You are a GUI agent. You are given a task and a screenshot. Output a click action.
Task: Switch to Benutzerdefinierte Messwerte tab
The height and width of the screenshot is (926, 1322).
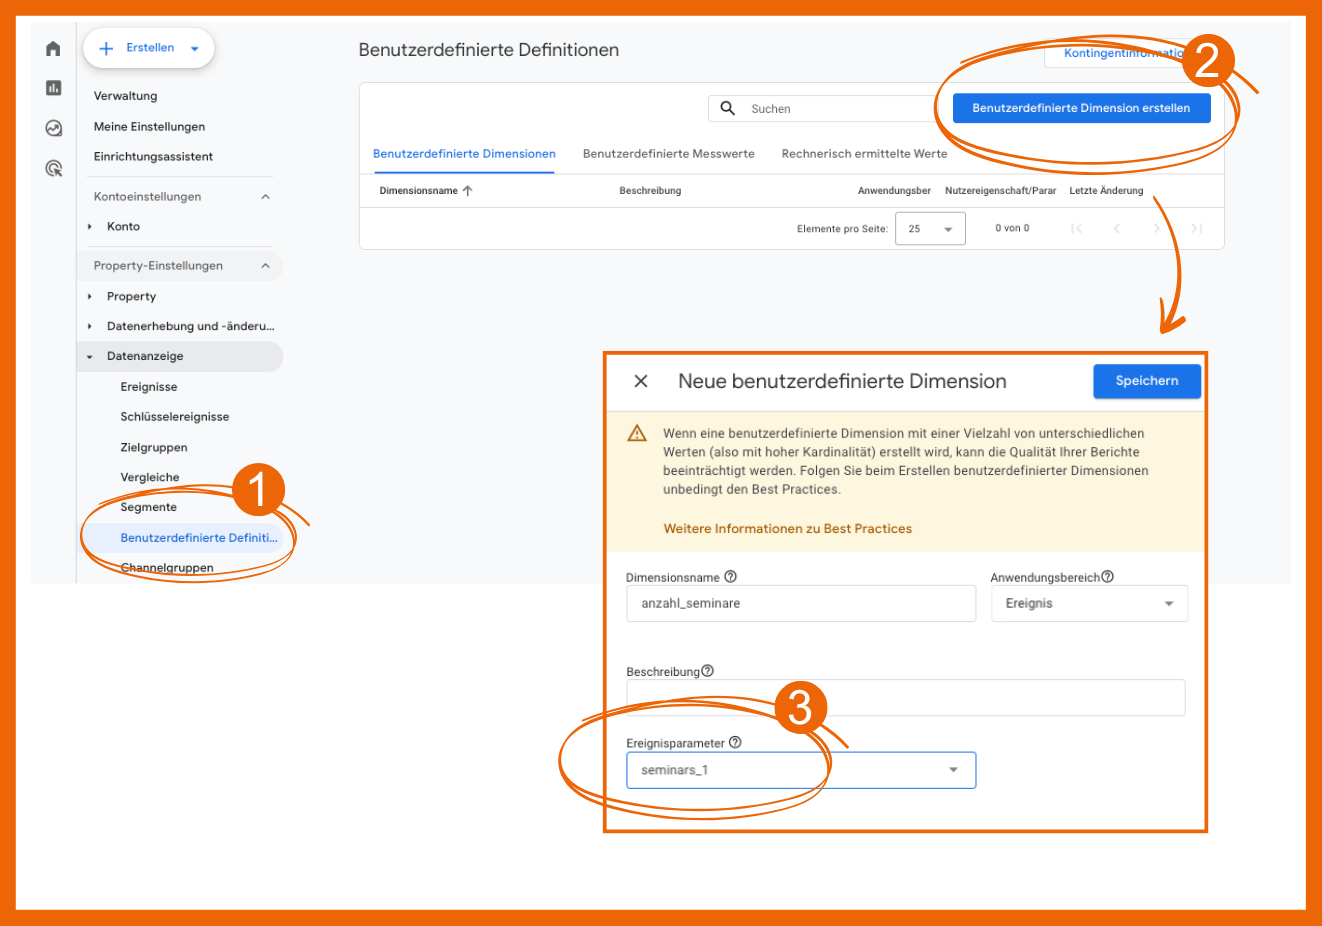tap(668, 154)
